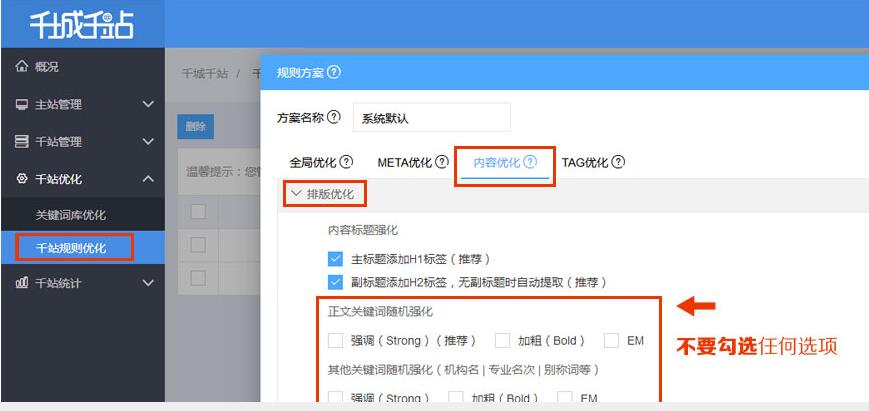869x411 pixels.
Task: Click the 内容标题强化 heading text
Action: (x=363, y=229)
